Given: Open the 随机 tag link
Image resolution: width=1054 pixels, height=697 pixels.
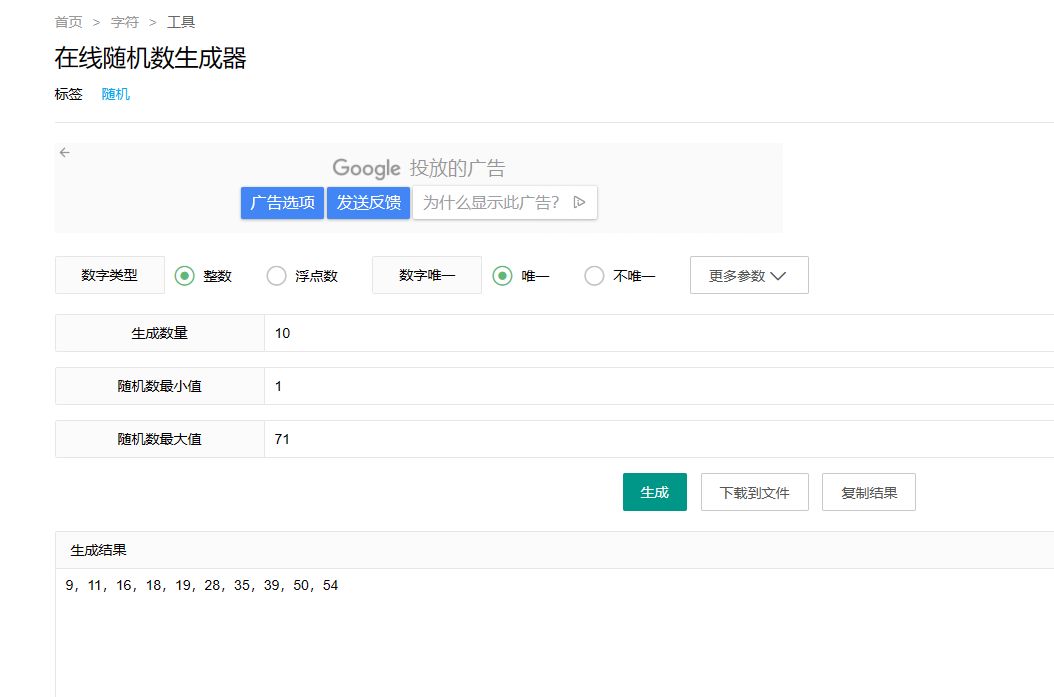Looking at the screenshot, I should (x=116, y=95).
